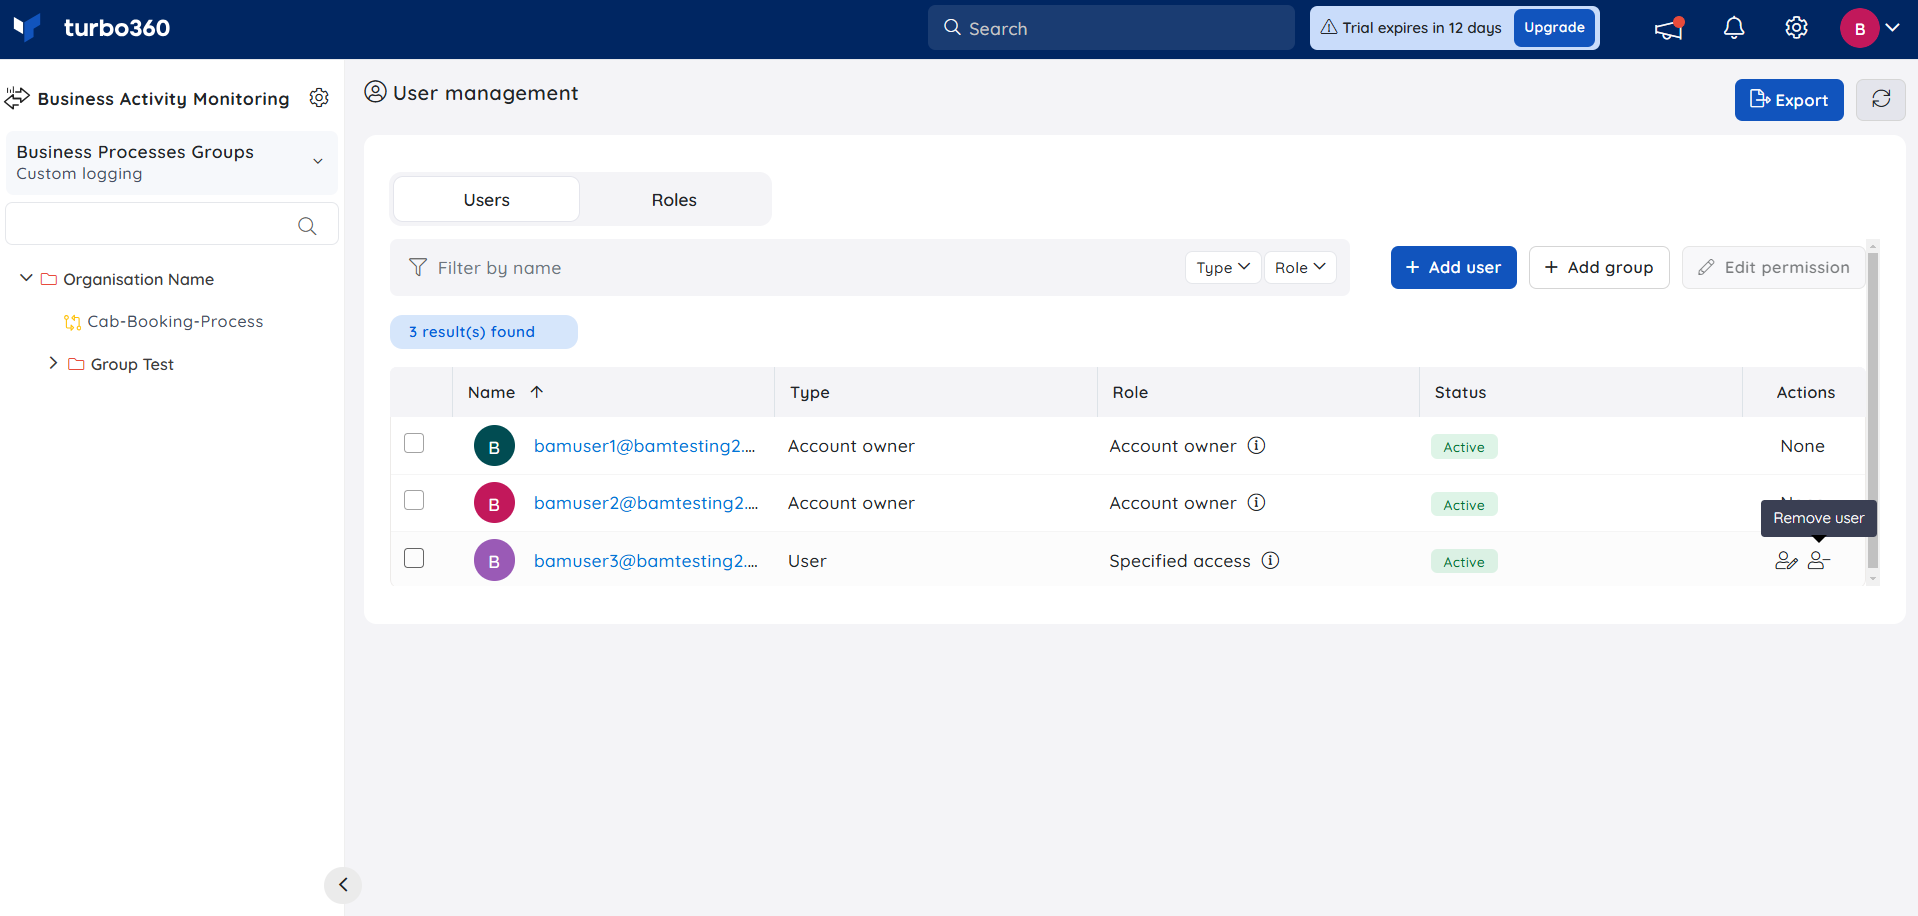Select the bamuser1 row checkbox
Viewport: 1918px width, 916px height.
(414, 443)
